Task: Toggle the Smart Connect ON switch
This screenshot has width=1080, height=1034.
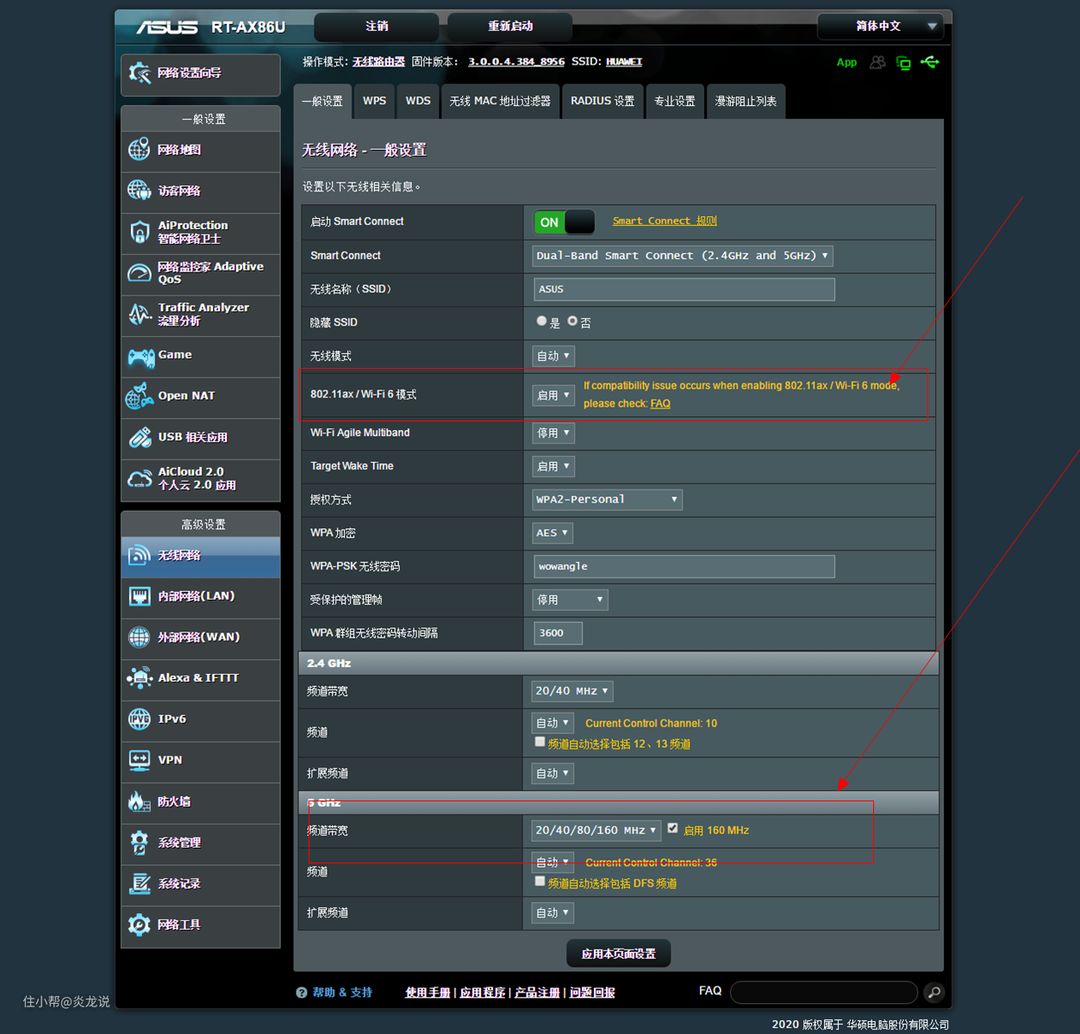Action: point(564,222)
